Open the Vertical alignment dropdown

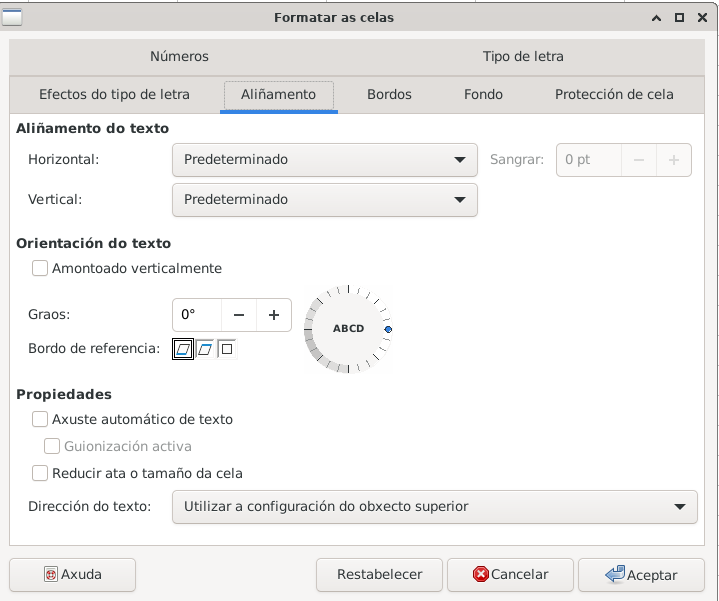pyautogui.click(x=325, y=200)
